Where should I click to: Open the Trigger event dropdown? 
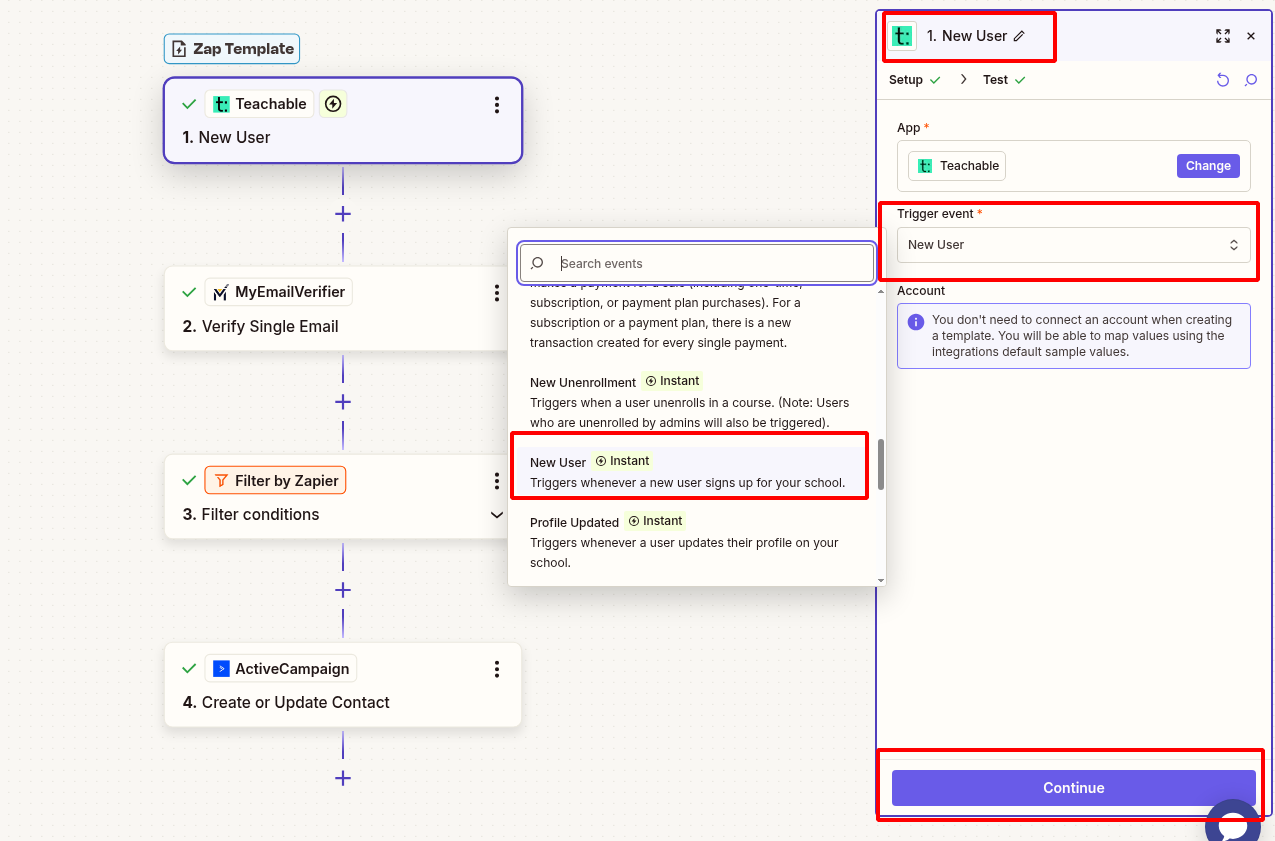(x=1073, y=245)
